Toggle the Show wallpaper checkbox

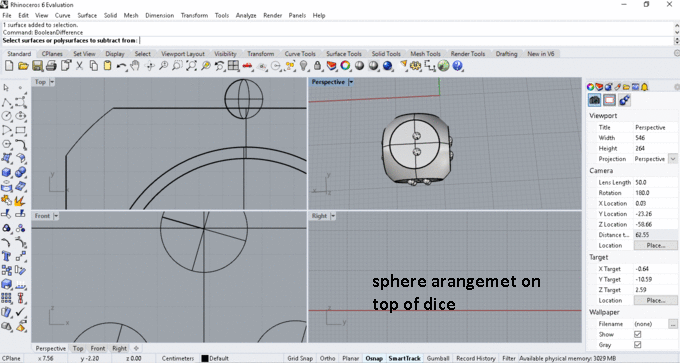point(638,334)
